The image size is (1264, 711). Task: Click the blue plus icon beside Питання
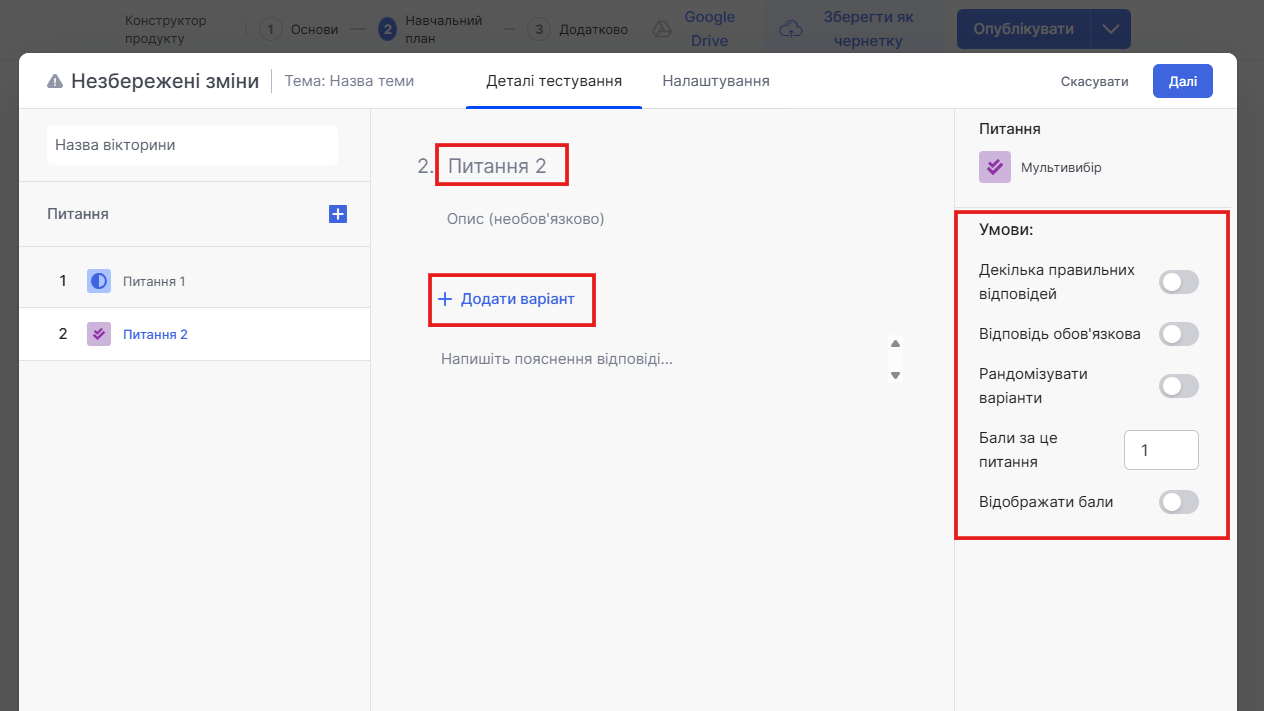(338, 214)
